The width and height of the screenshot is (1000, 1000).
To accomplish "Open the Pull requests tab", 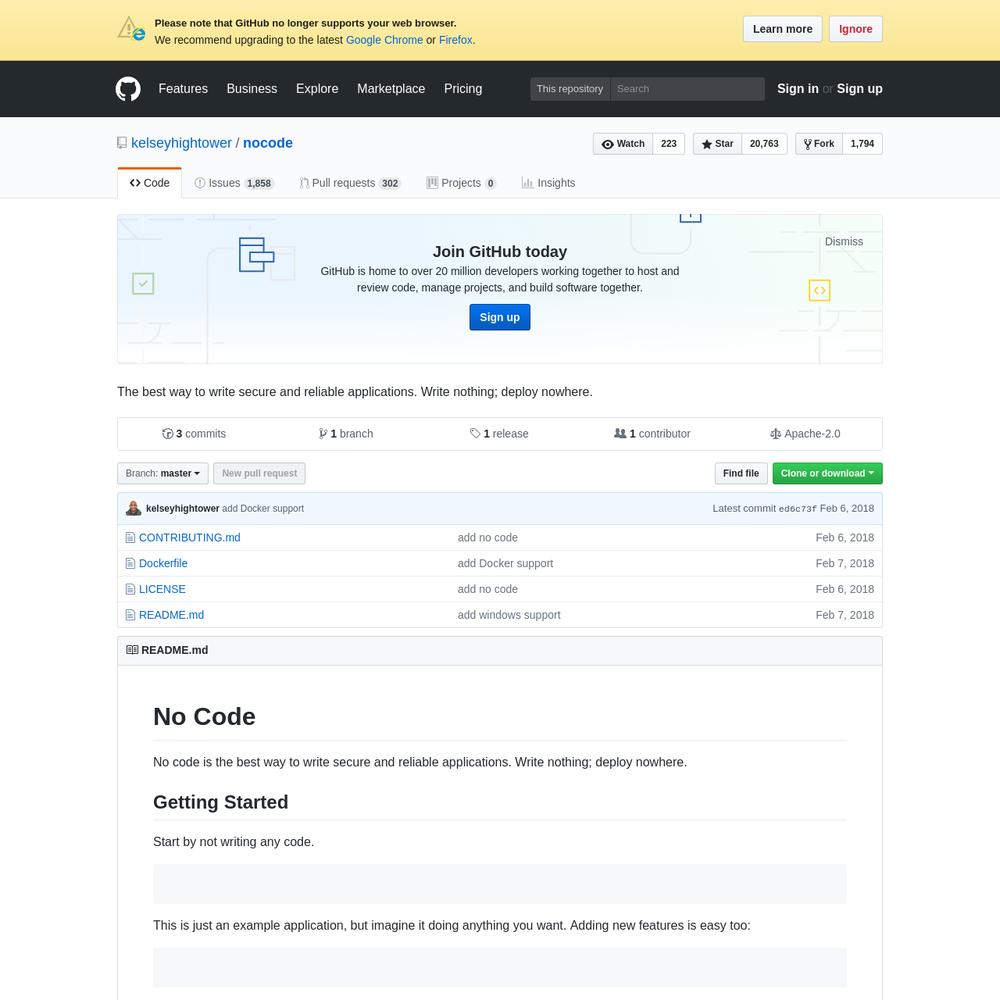I will tap(350, 183).
